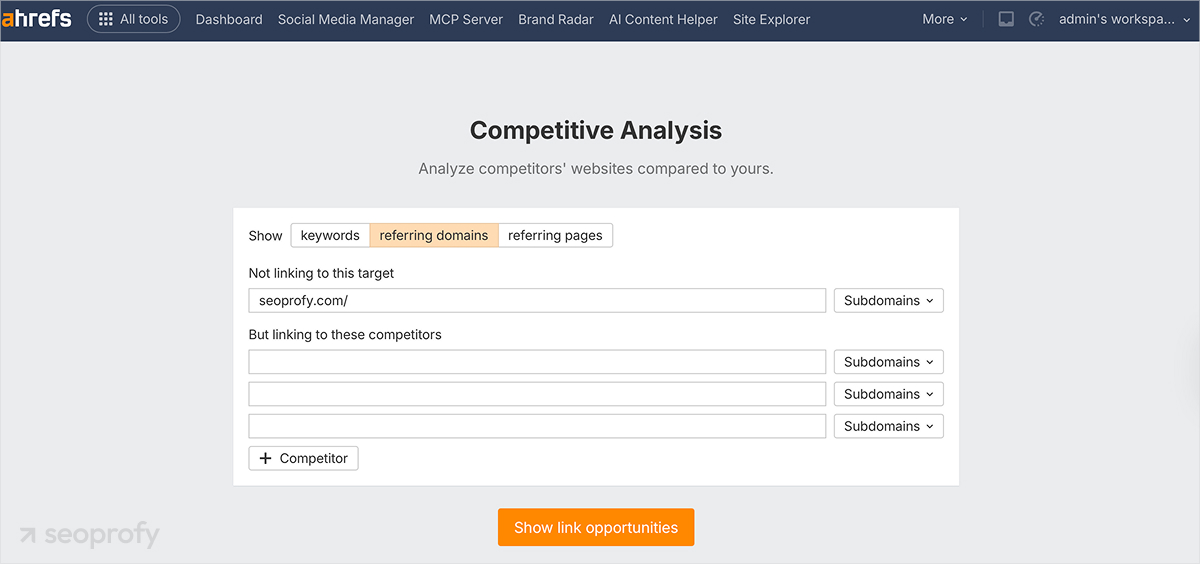Click the third competitor input field
1200x564 pixels.
(x=537, y=426)
